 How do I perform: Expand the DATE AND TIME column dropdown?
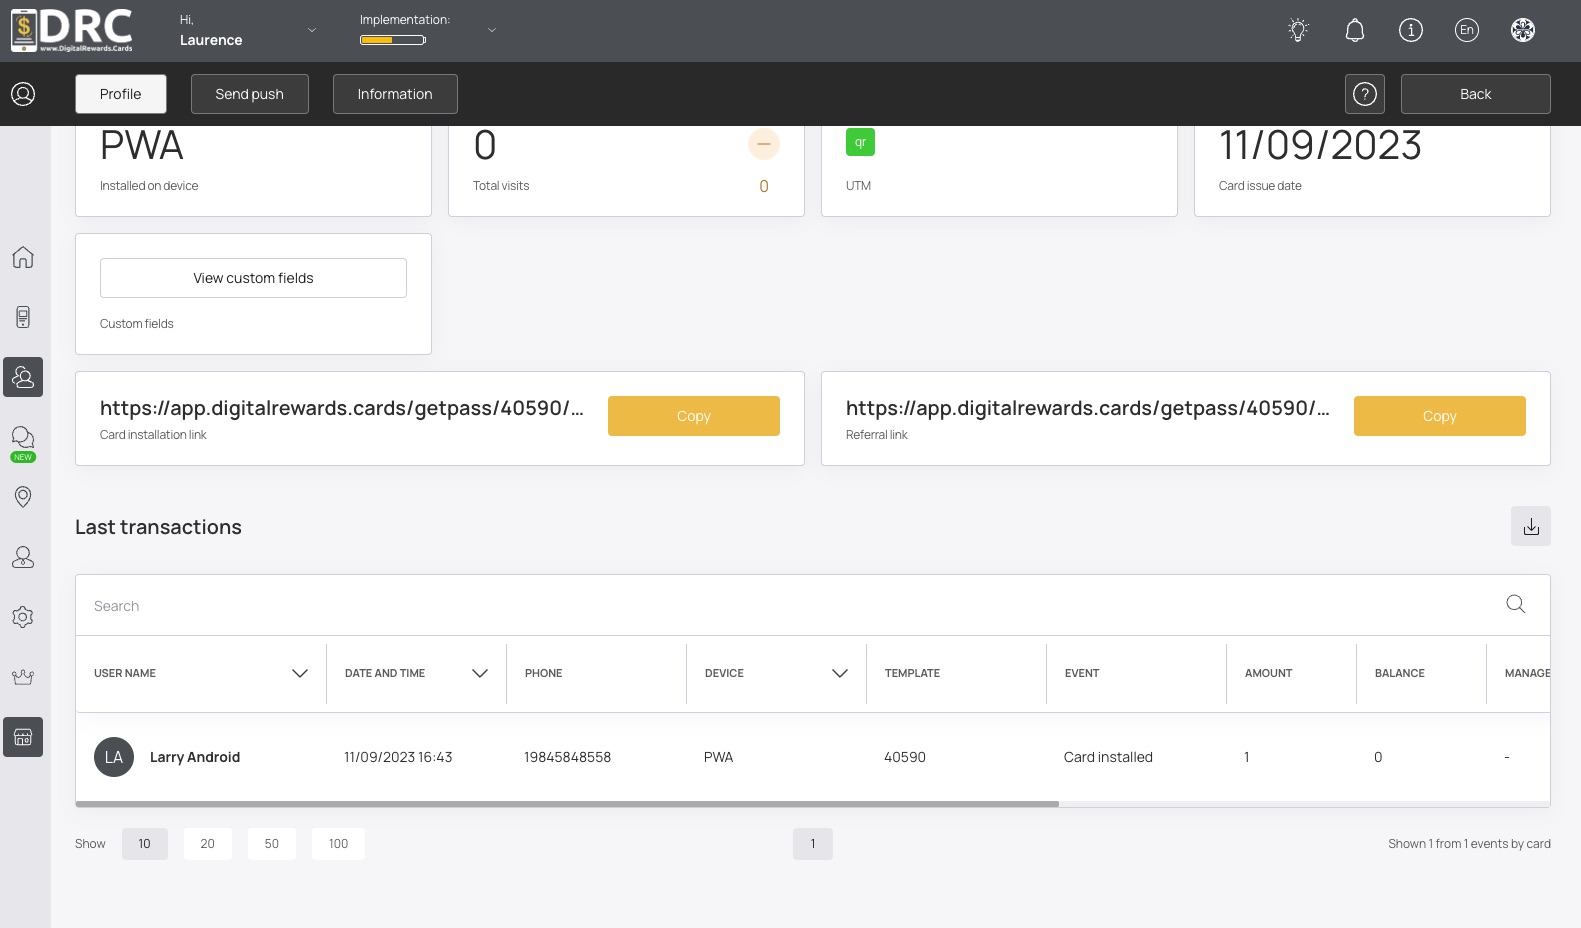coord(479,674)
